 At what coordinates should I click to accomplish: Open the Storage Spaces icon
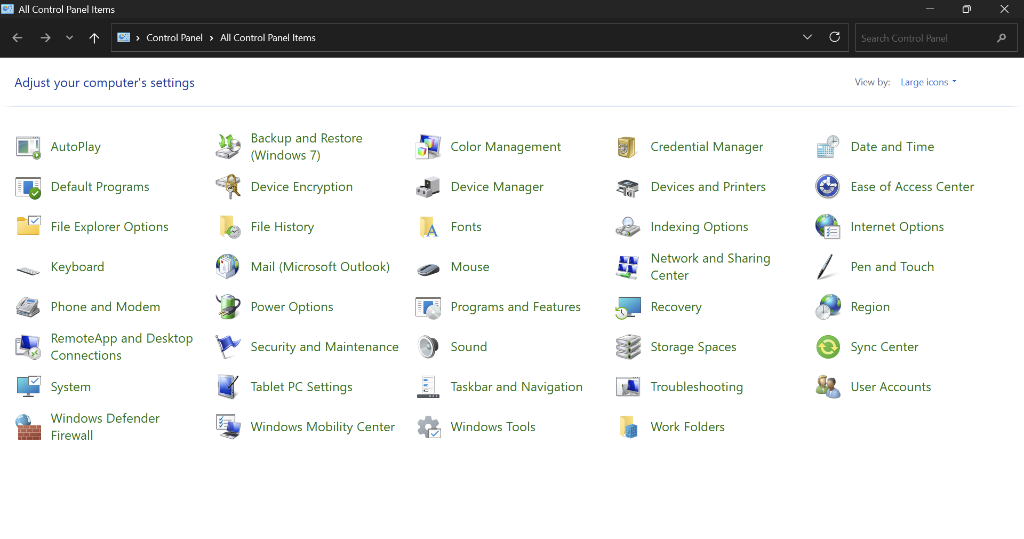628,347
